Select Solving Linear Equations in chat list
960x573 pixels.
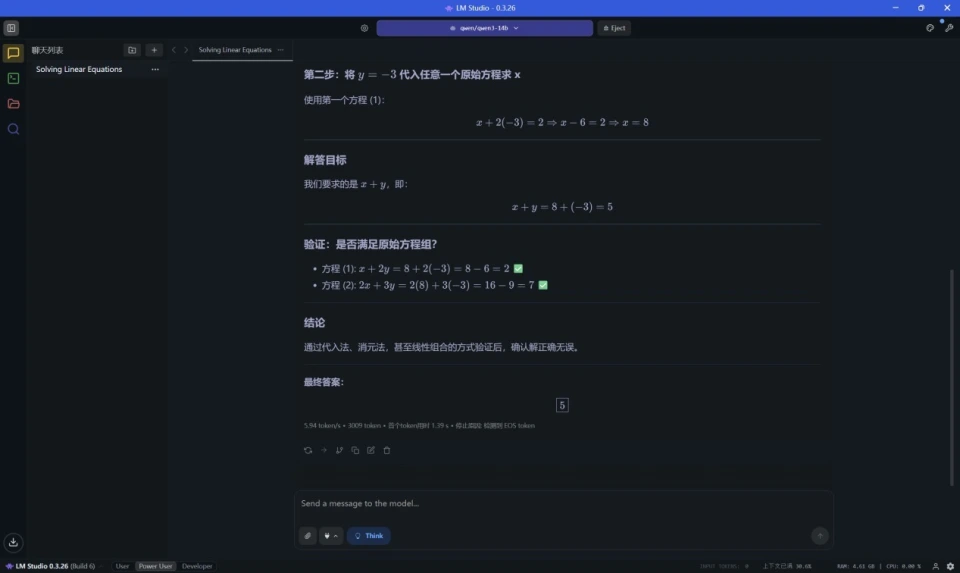(79, 70)
